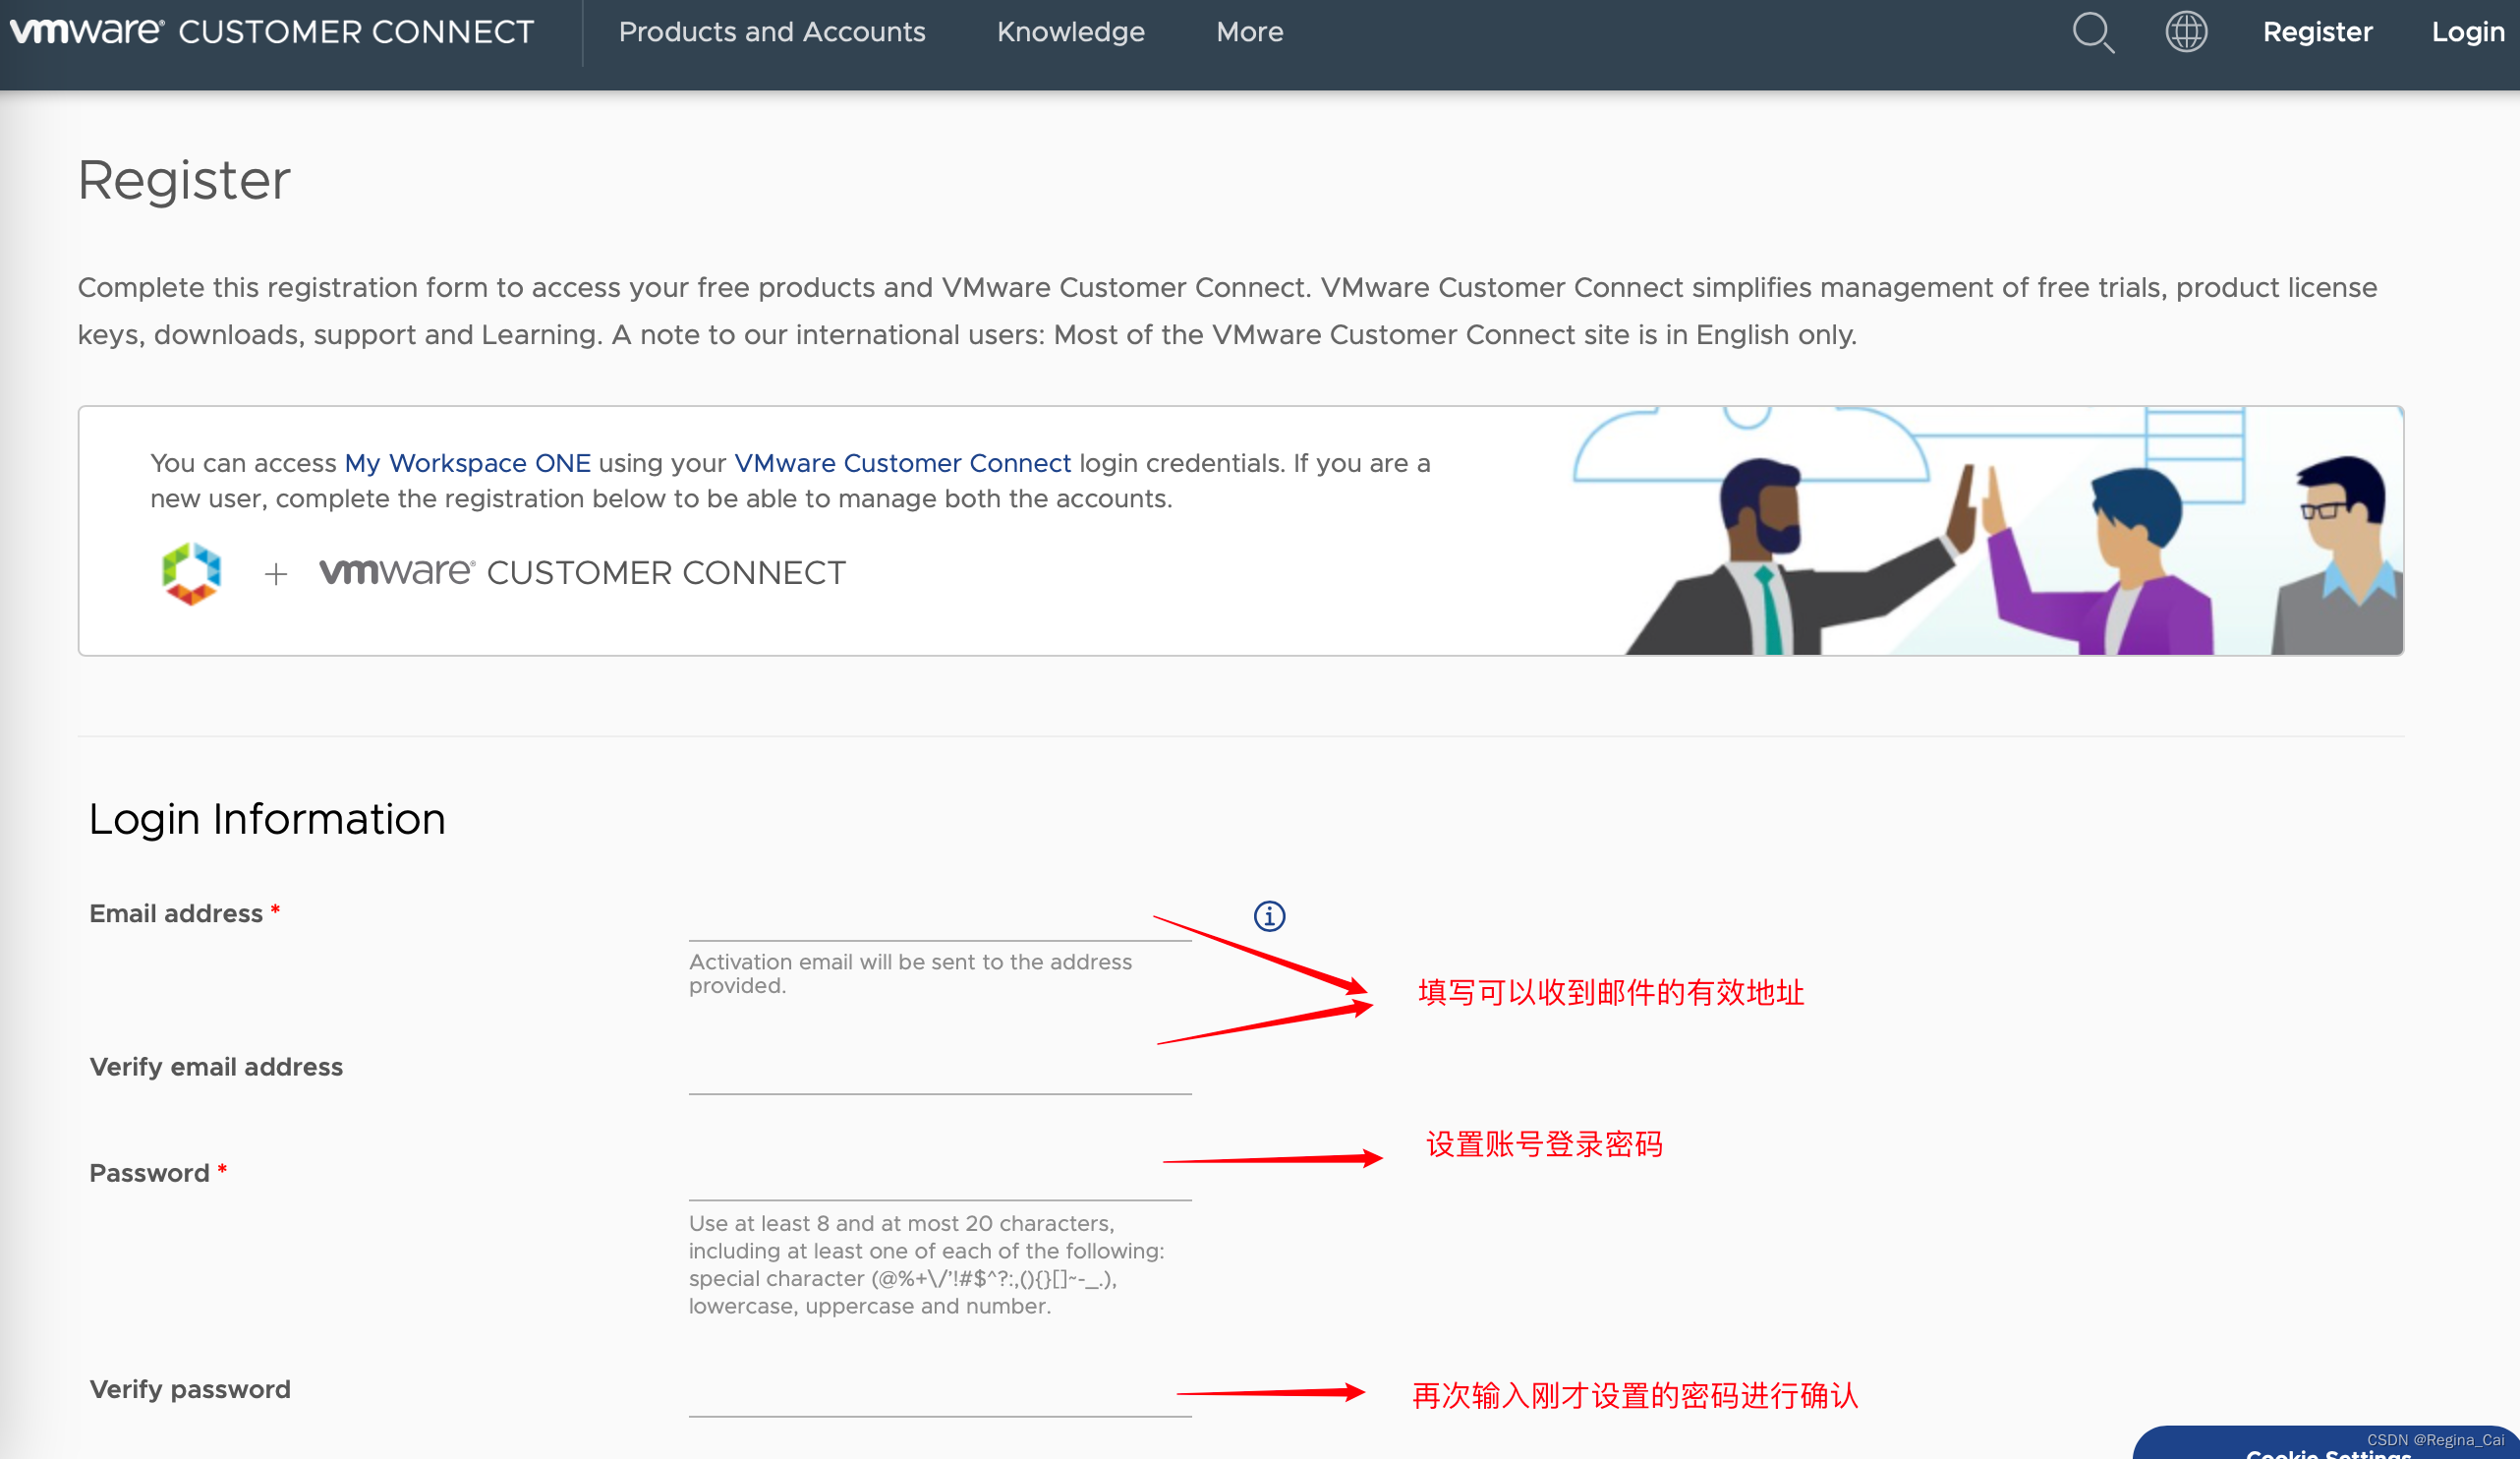
Task: Focus the Password input field
Action: pyautogui.click(x=939, y=1176)
